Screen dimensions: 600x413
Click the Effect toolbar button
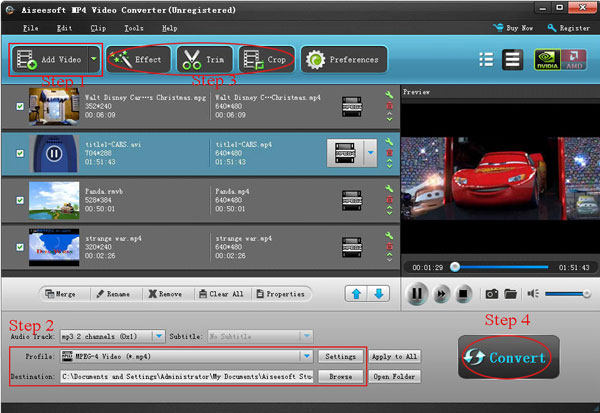point(138,59)
